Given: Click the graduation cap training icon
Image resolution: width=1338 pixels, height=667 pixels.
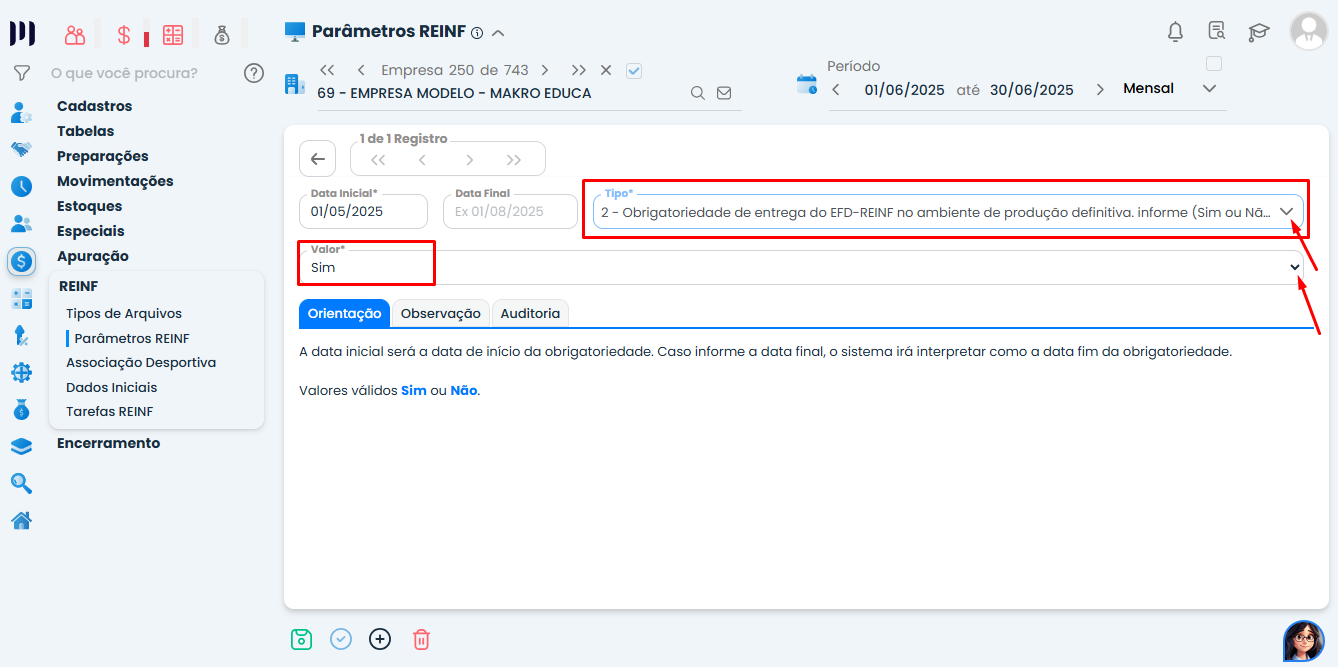Looking at the screenshot, I should [1258, 32].
